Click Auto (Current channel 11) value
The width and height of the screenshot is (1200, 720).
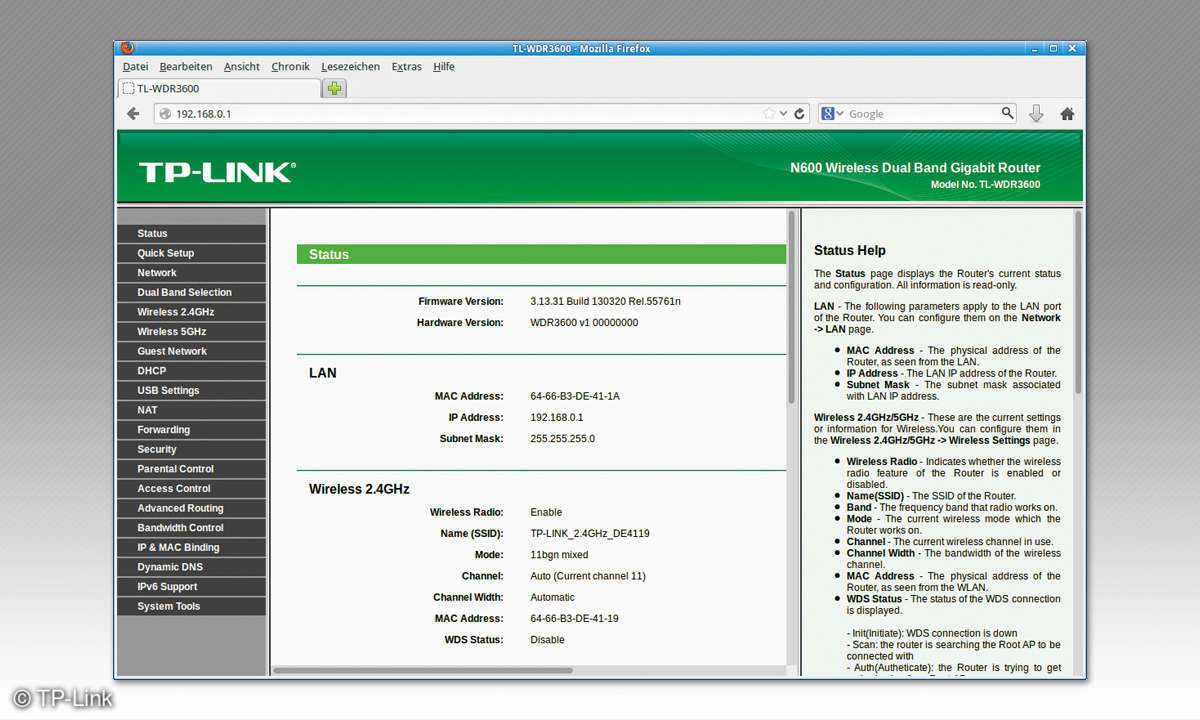[x=588, y=577]
